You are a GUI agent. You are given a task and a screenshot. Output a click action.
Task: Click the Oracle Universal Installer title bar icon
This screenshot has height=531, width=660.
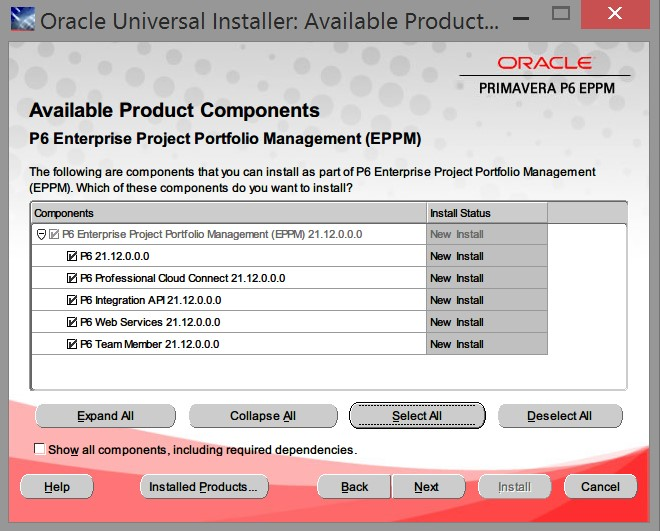(23, 19)
